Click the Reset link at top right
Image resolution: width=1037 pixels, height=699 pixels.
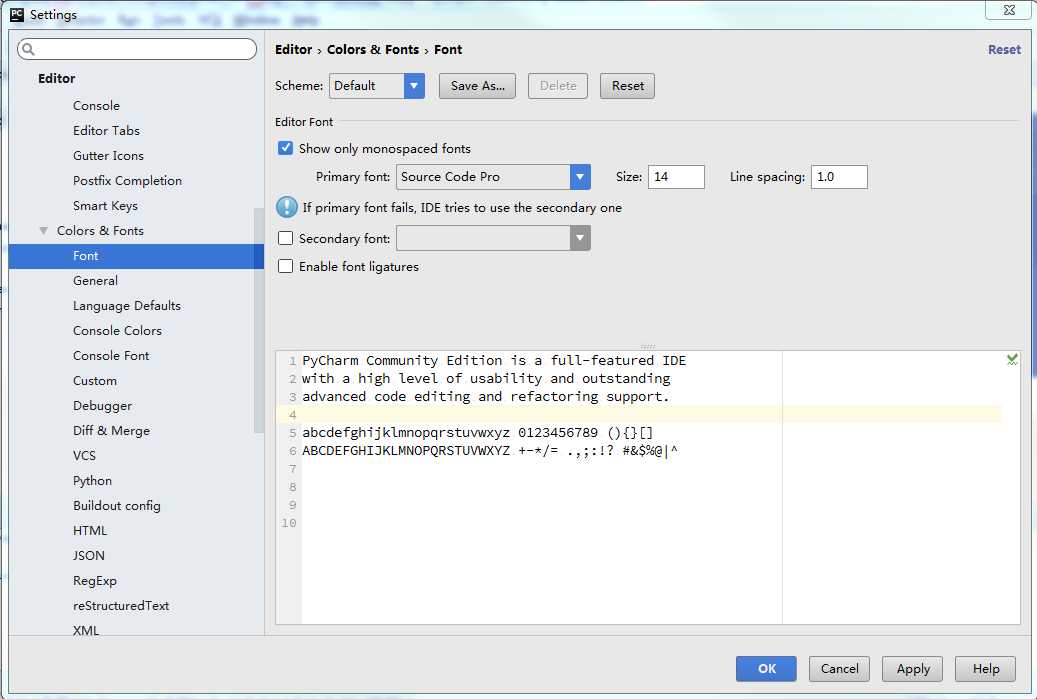[x=1004, y=50]
